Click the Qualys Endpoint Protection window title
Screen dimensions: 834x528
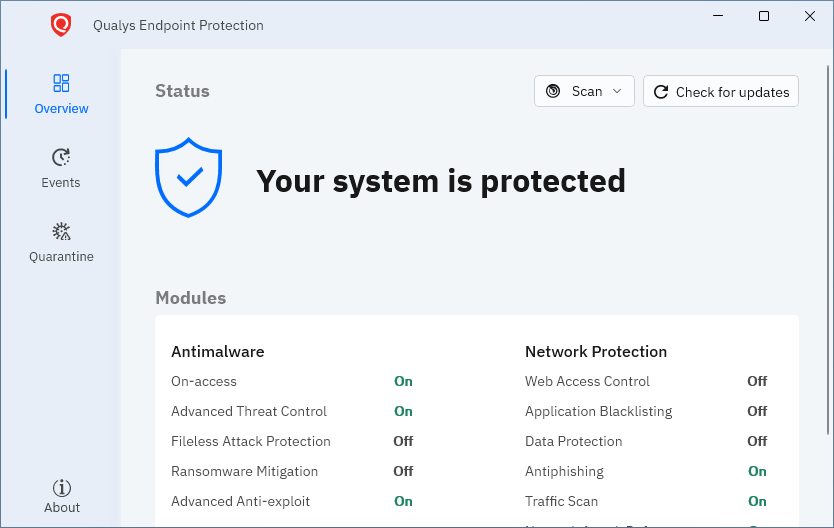click(x=178, y=26)
